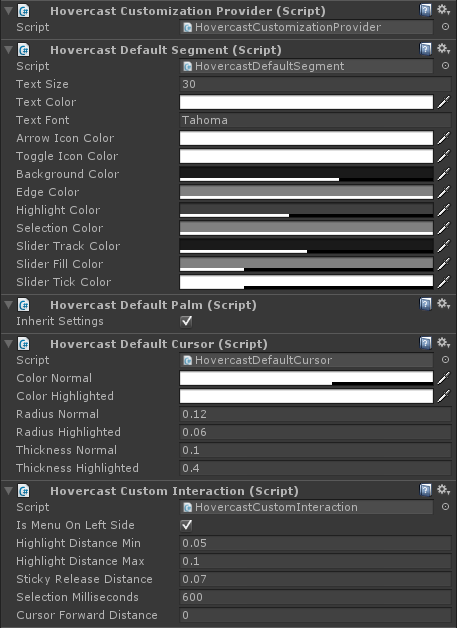
Task: Open object picker for HovercastDefaultCursor script
Action: click(445, 360)
